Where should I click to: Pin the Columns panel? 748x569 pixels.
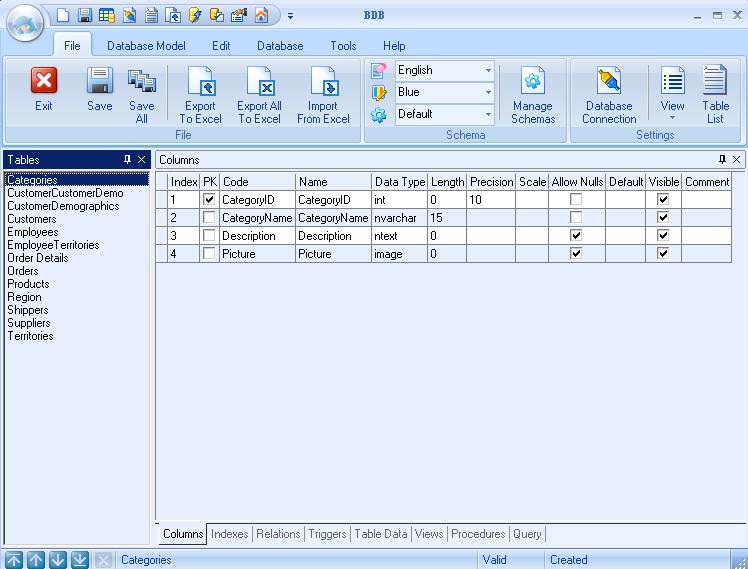722,159
